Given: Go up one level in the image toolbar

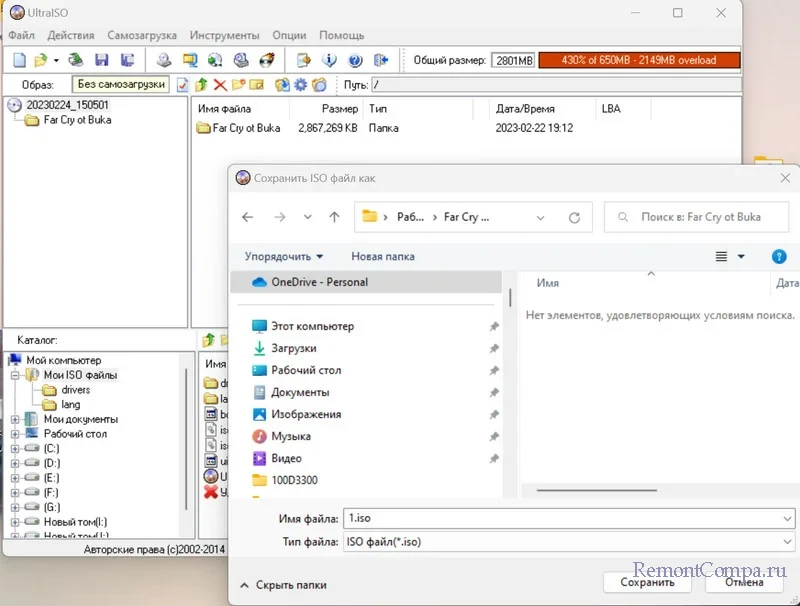Looking at the screenshot, I should 202,85.
